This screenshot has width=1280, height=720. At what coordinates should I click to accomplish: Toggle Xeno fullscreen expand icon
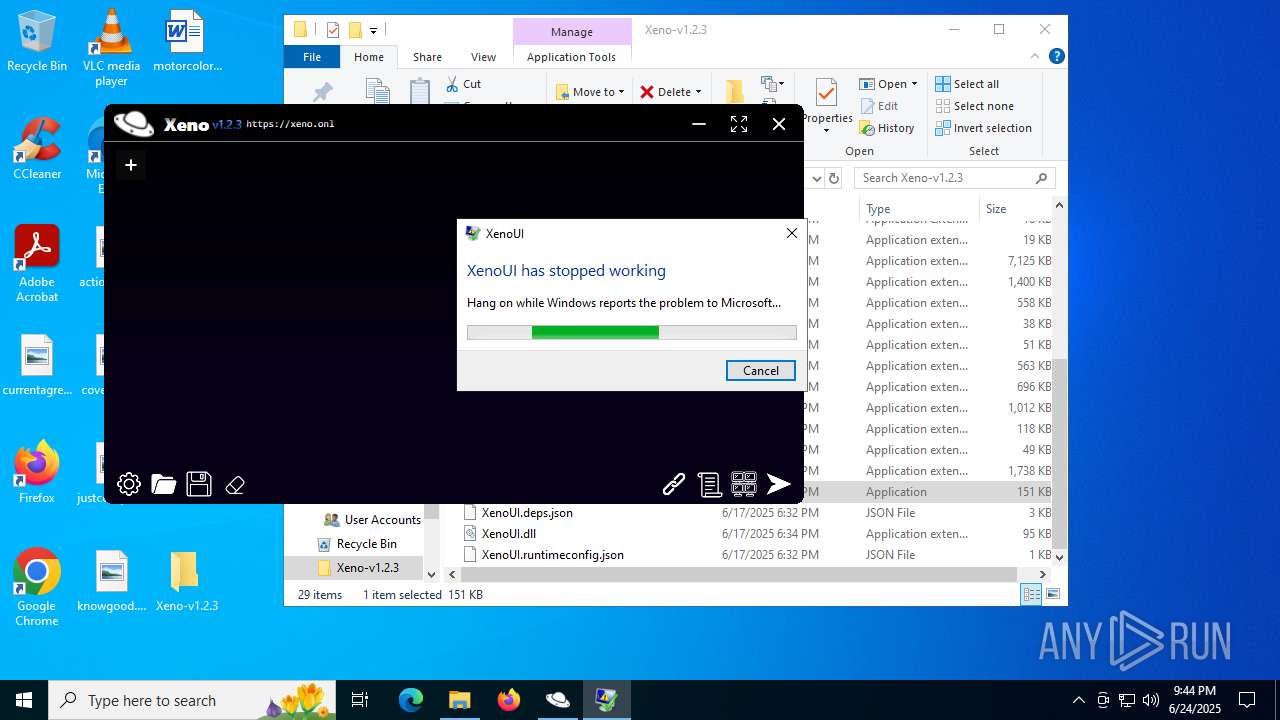tap(739, 124)
